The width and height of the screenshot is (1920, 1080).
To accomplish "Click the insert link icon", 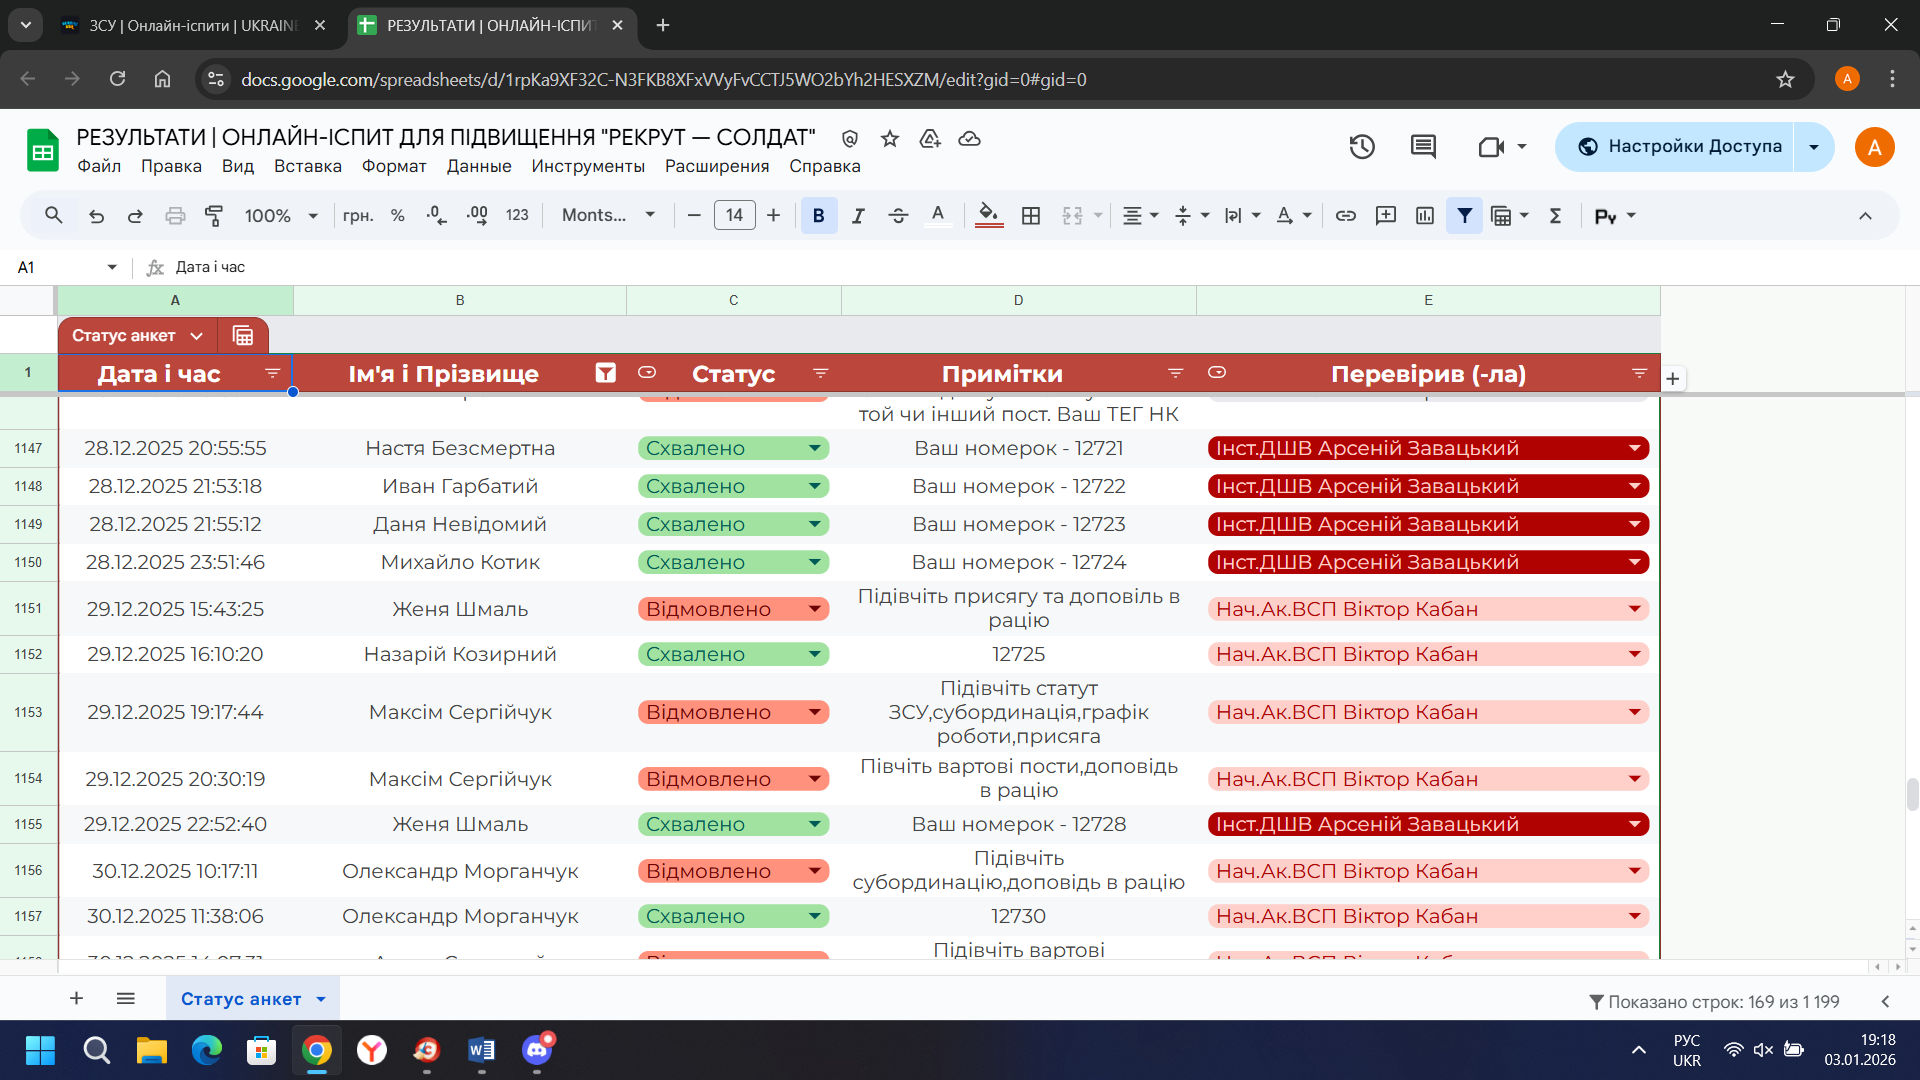I will pyautogui.click(x=1346, y=215).
